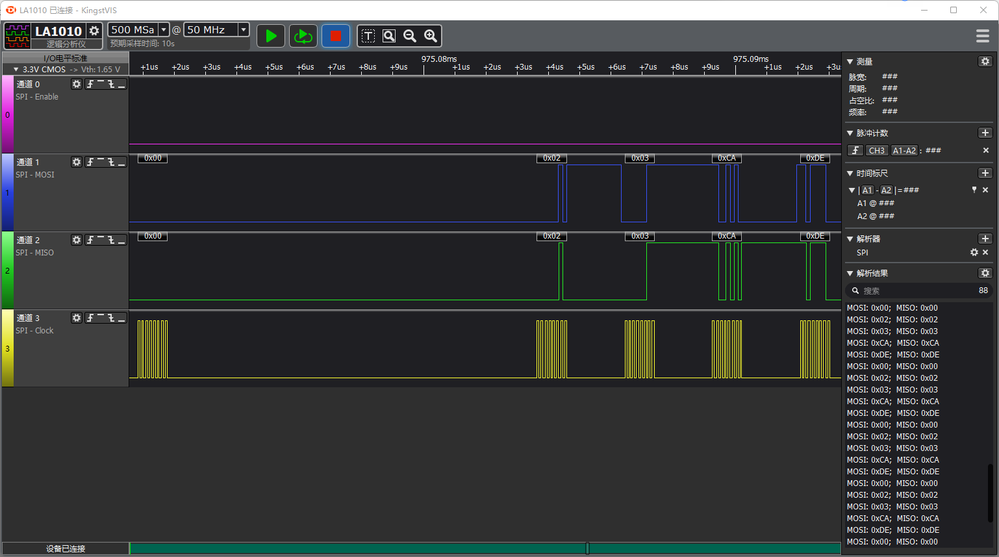The width and height of the screenshot is (999, 557).
Task: Collapse the 测量 measurement section
Action: pyautogui.click(x=850, y=62)
